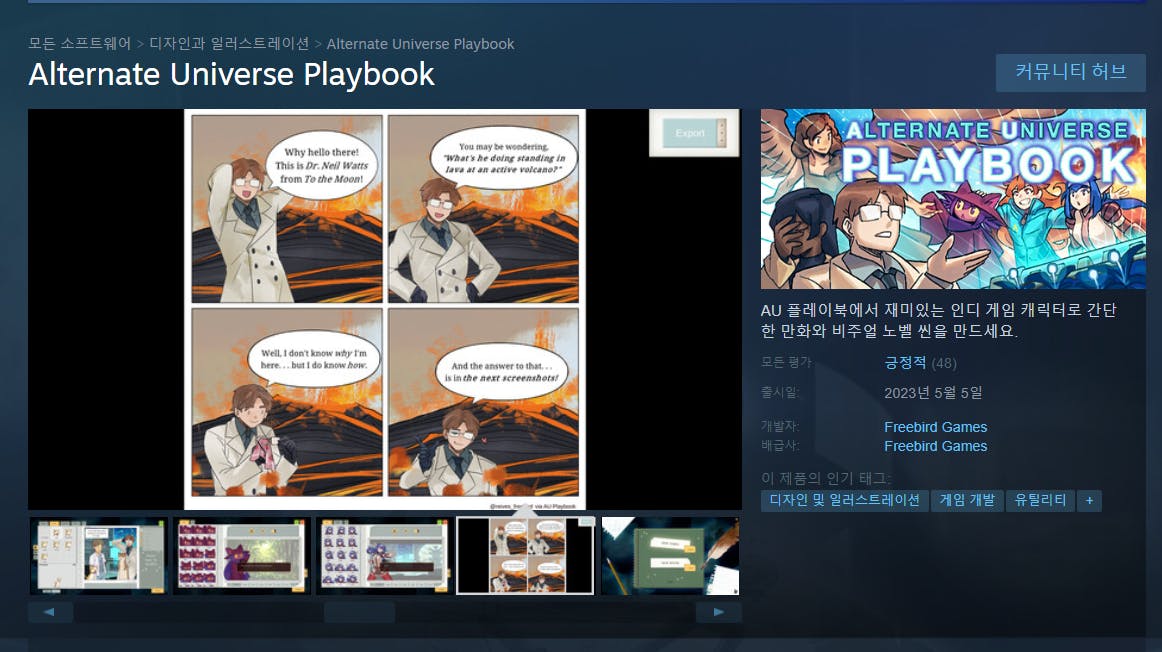Screen dimensions: 1162x652
Task: Select the 유틸리티 tag
Action: (x=1040, y=500)
